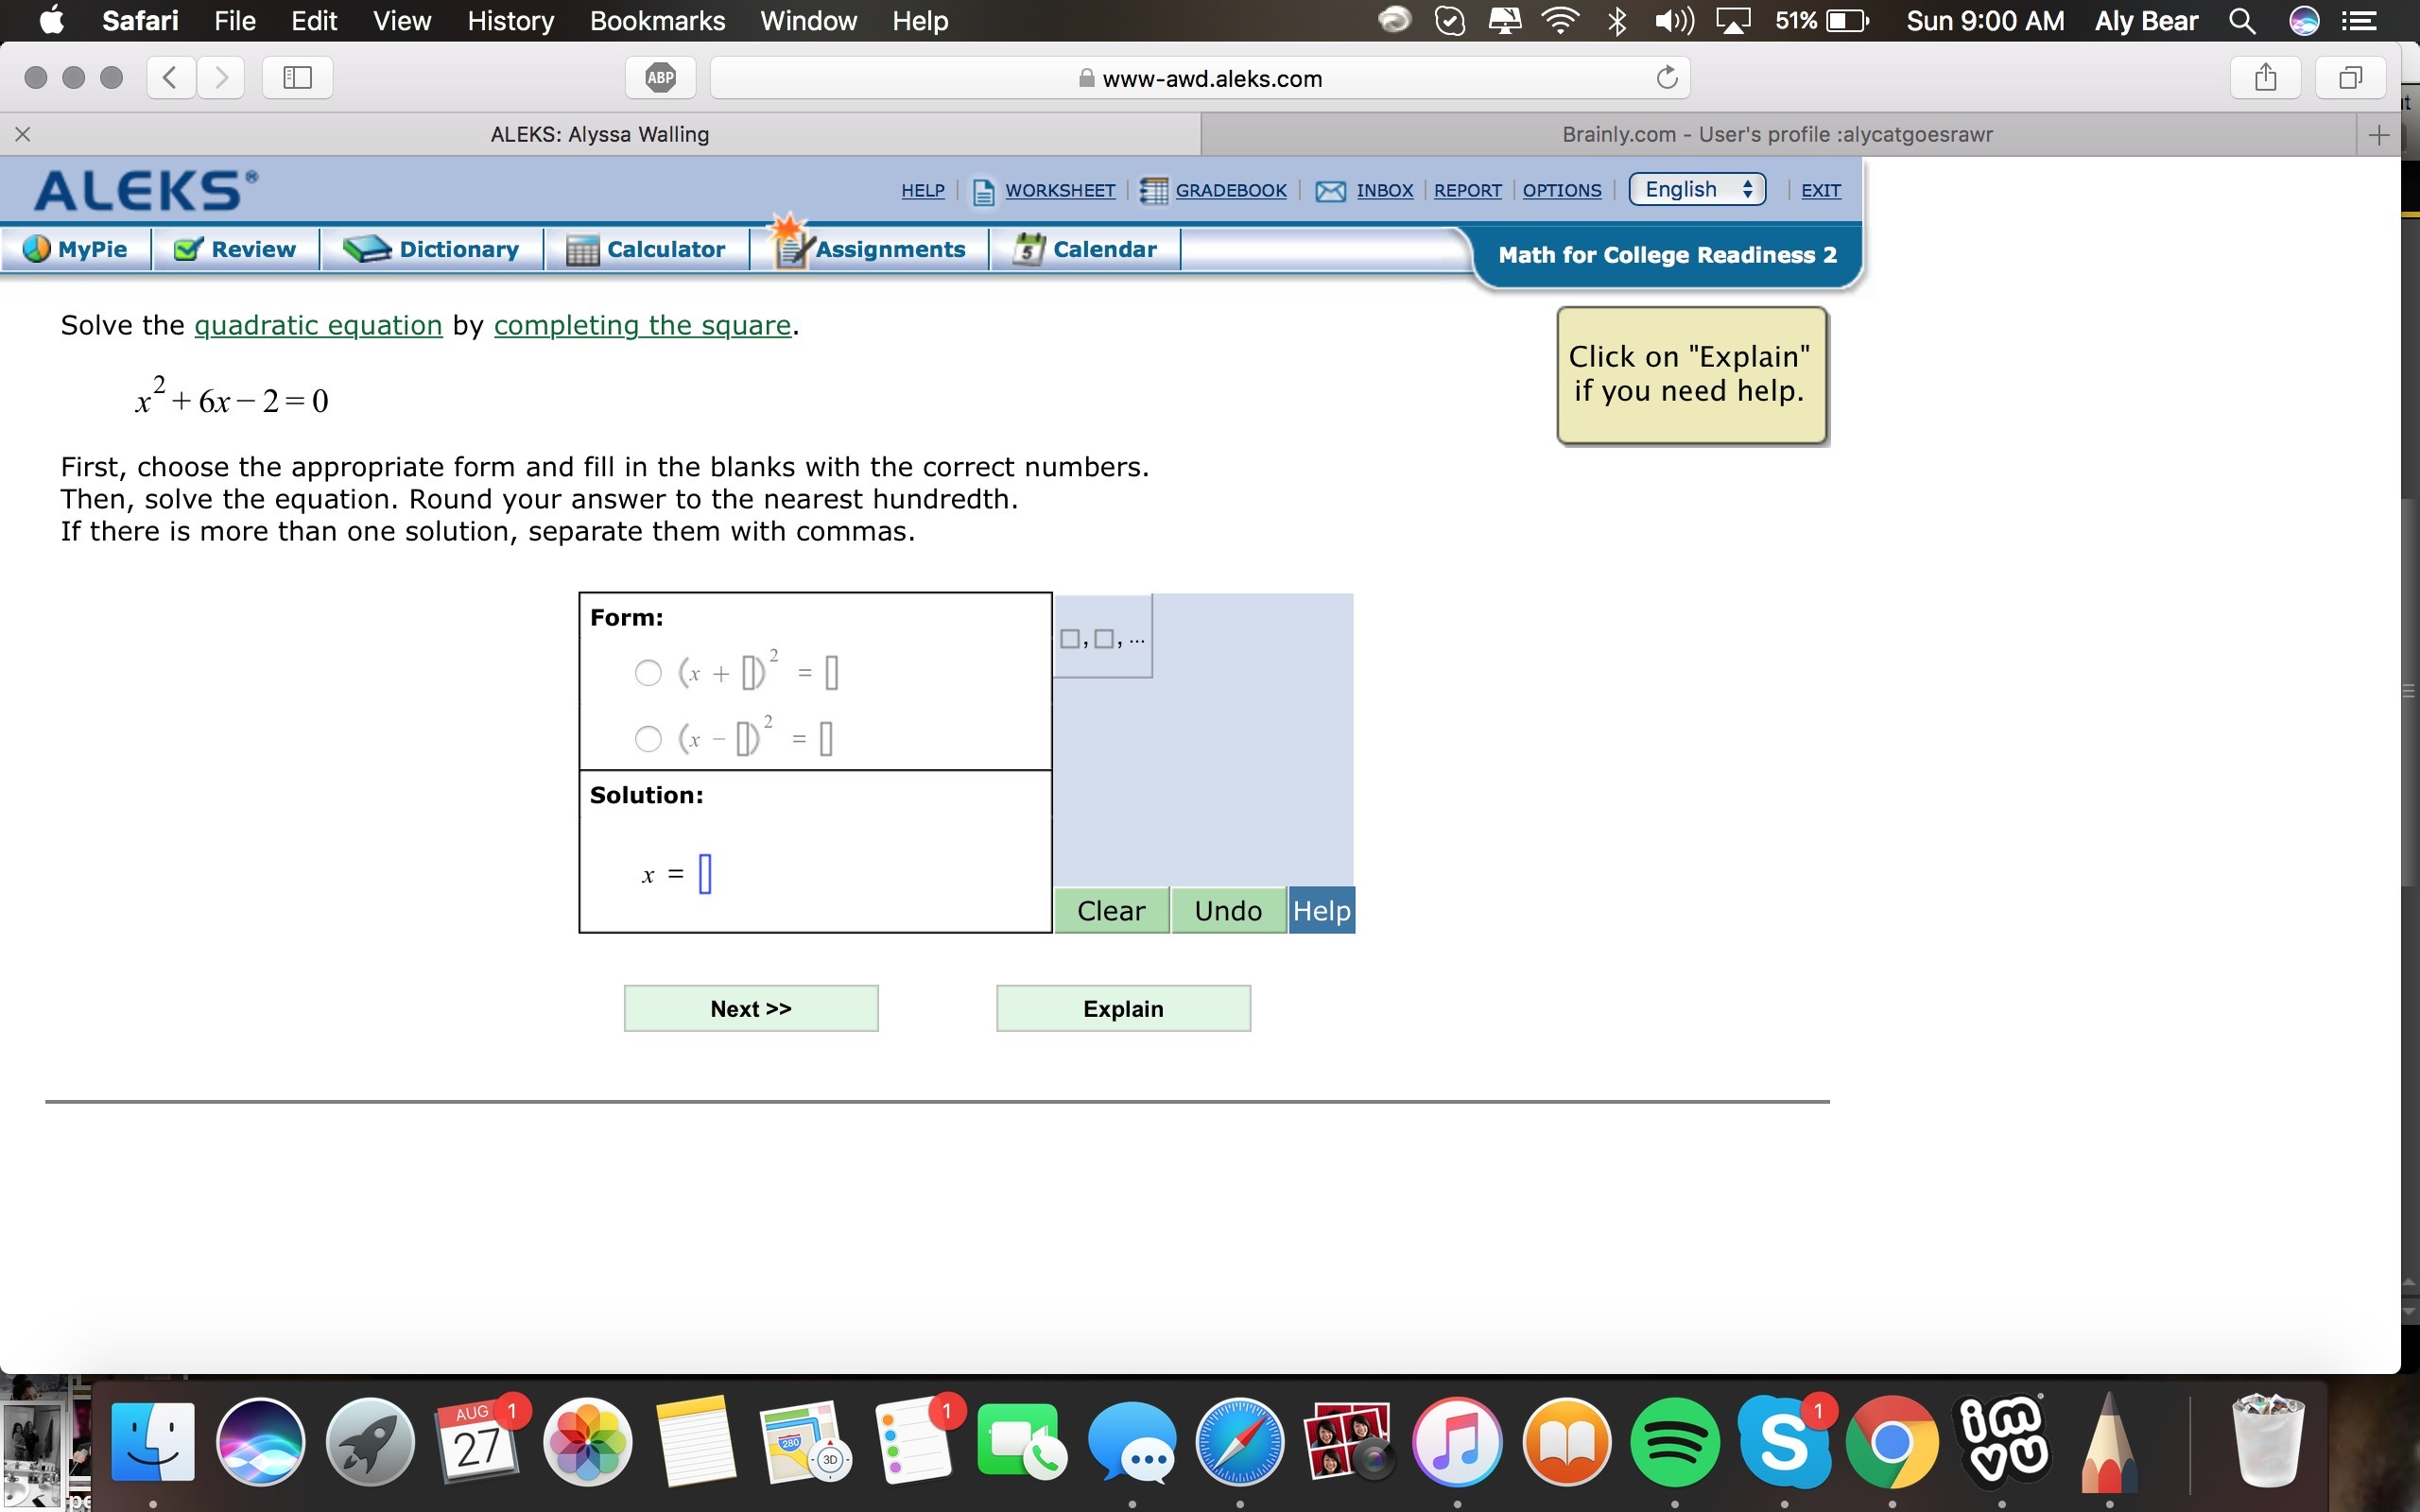Open the Worksheet document icon

coord(983,191)
